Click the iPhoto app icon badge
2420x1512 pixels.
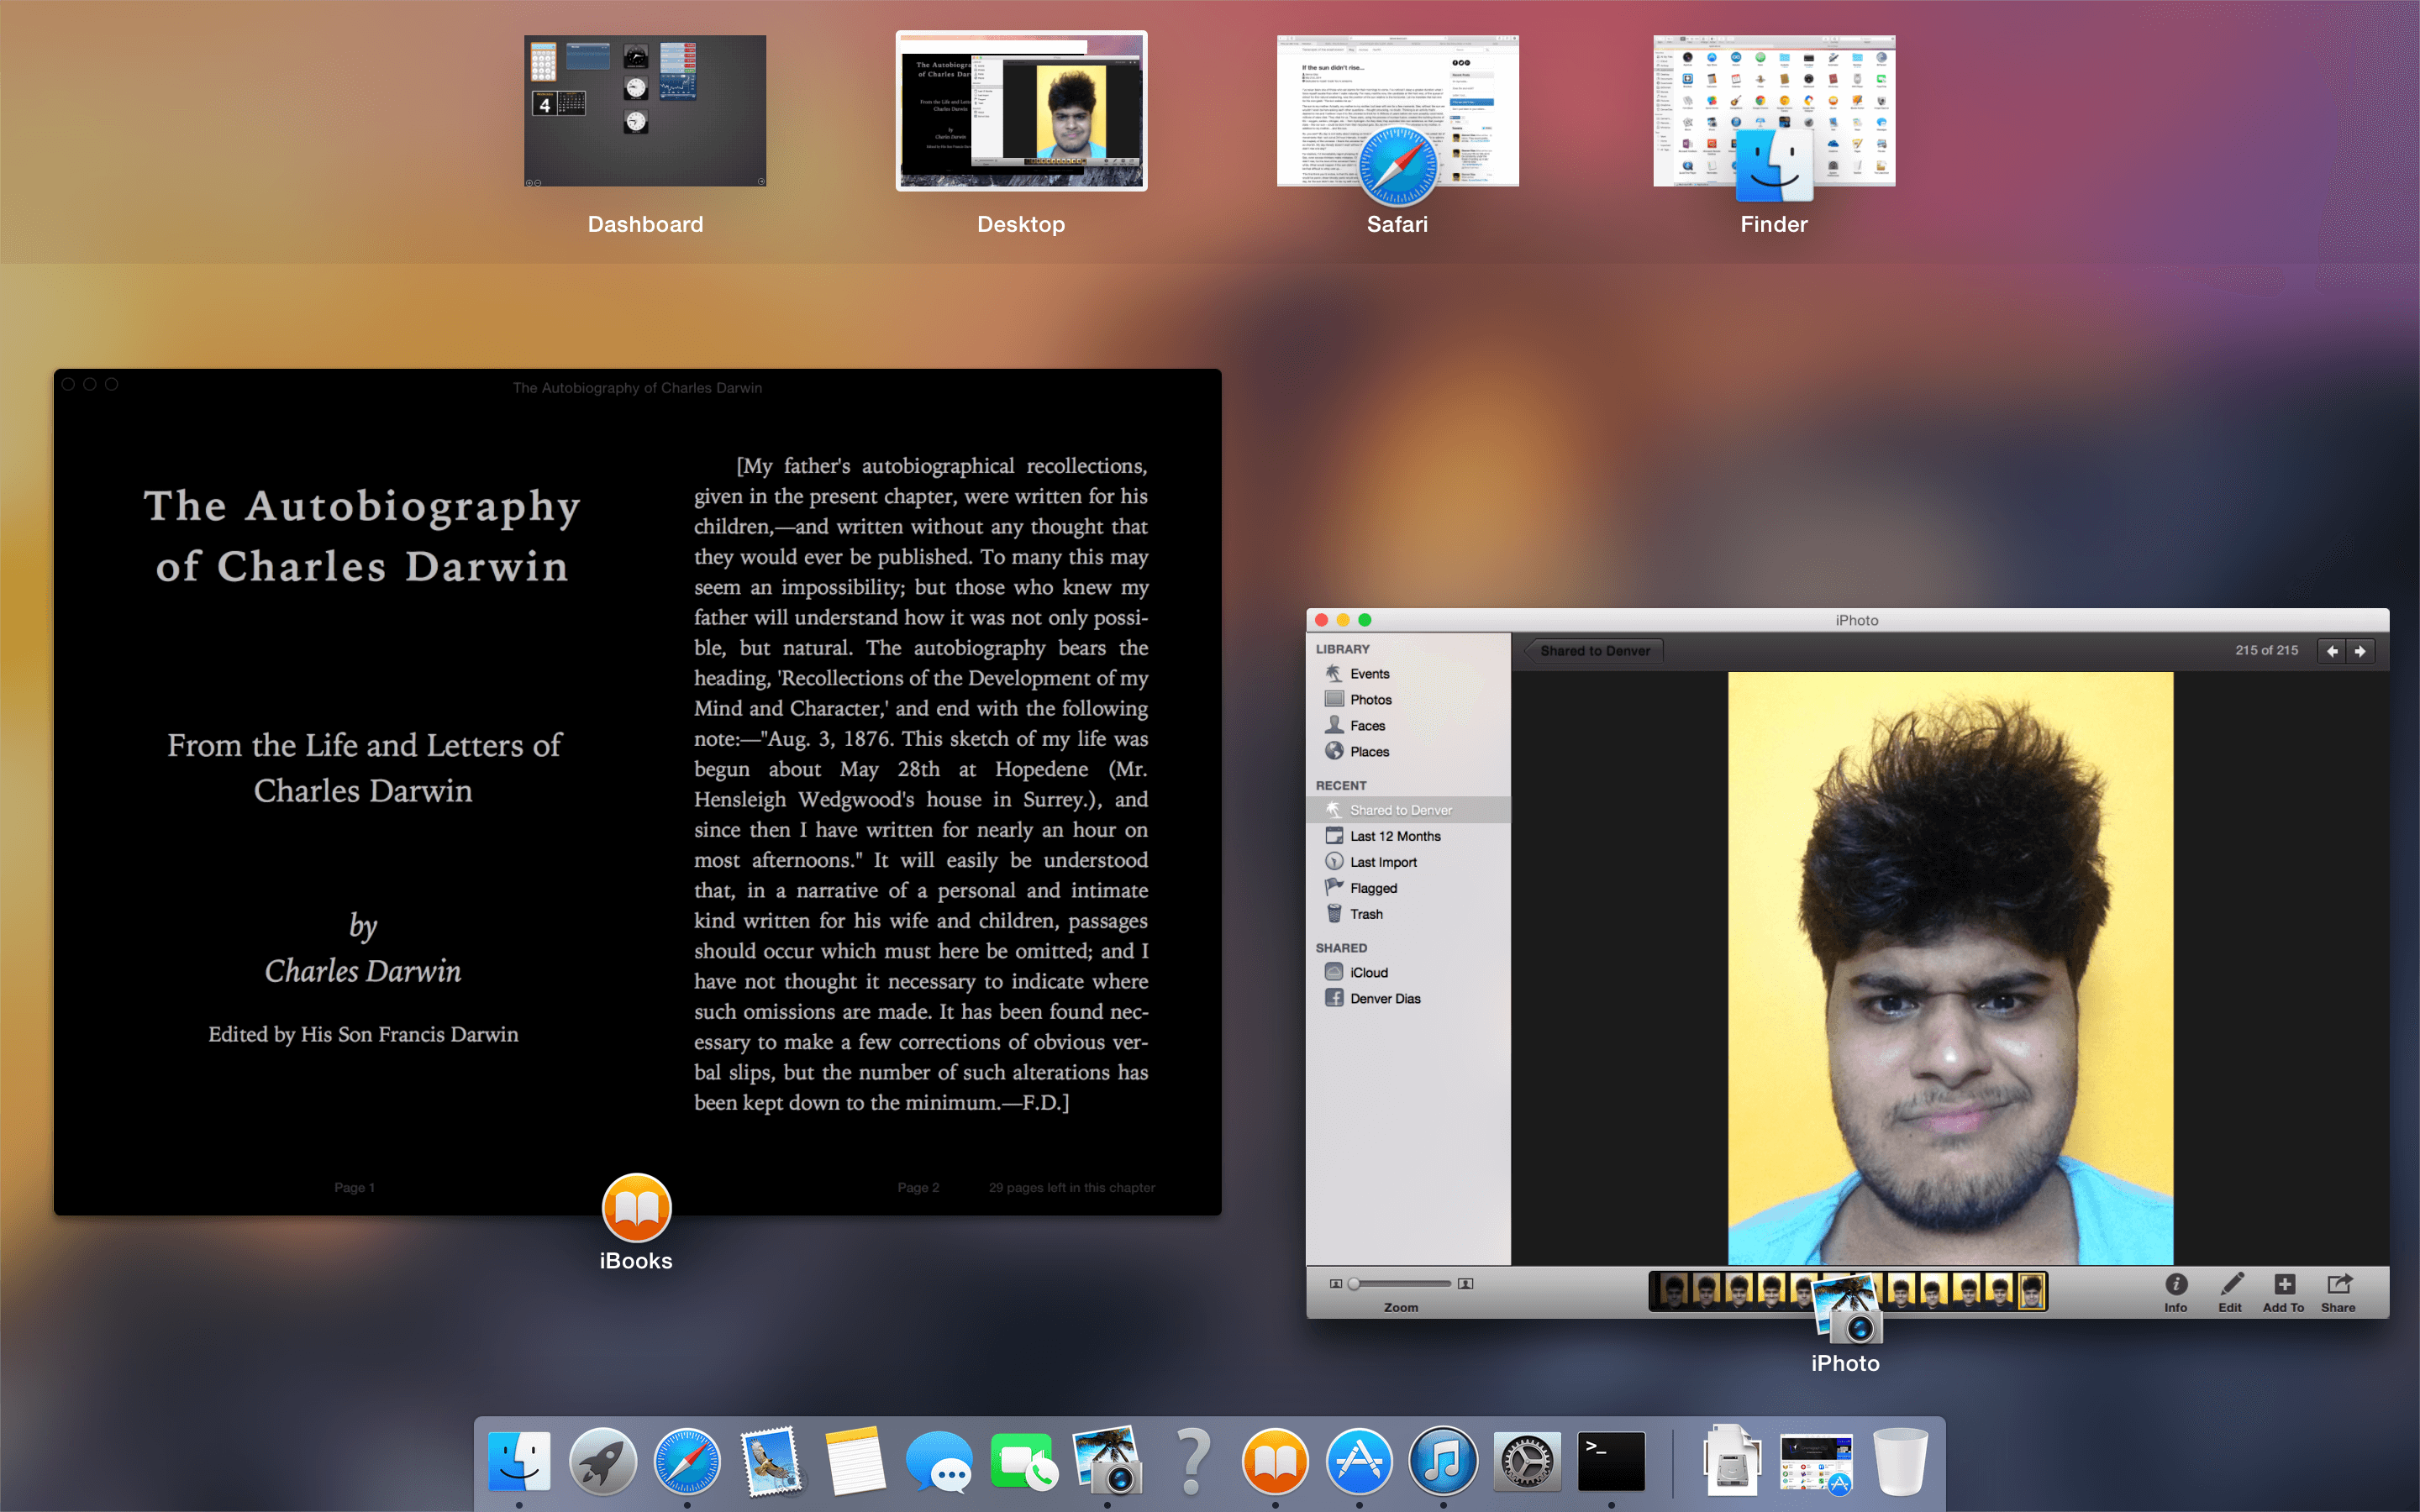(1847, 1309)
